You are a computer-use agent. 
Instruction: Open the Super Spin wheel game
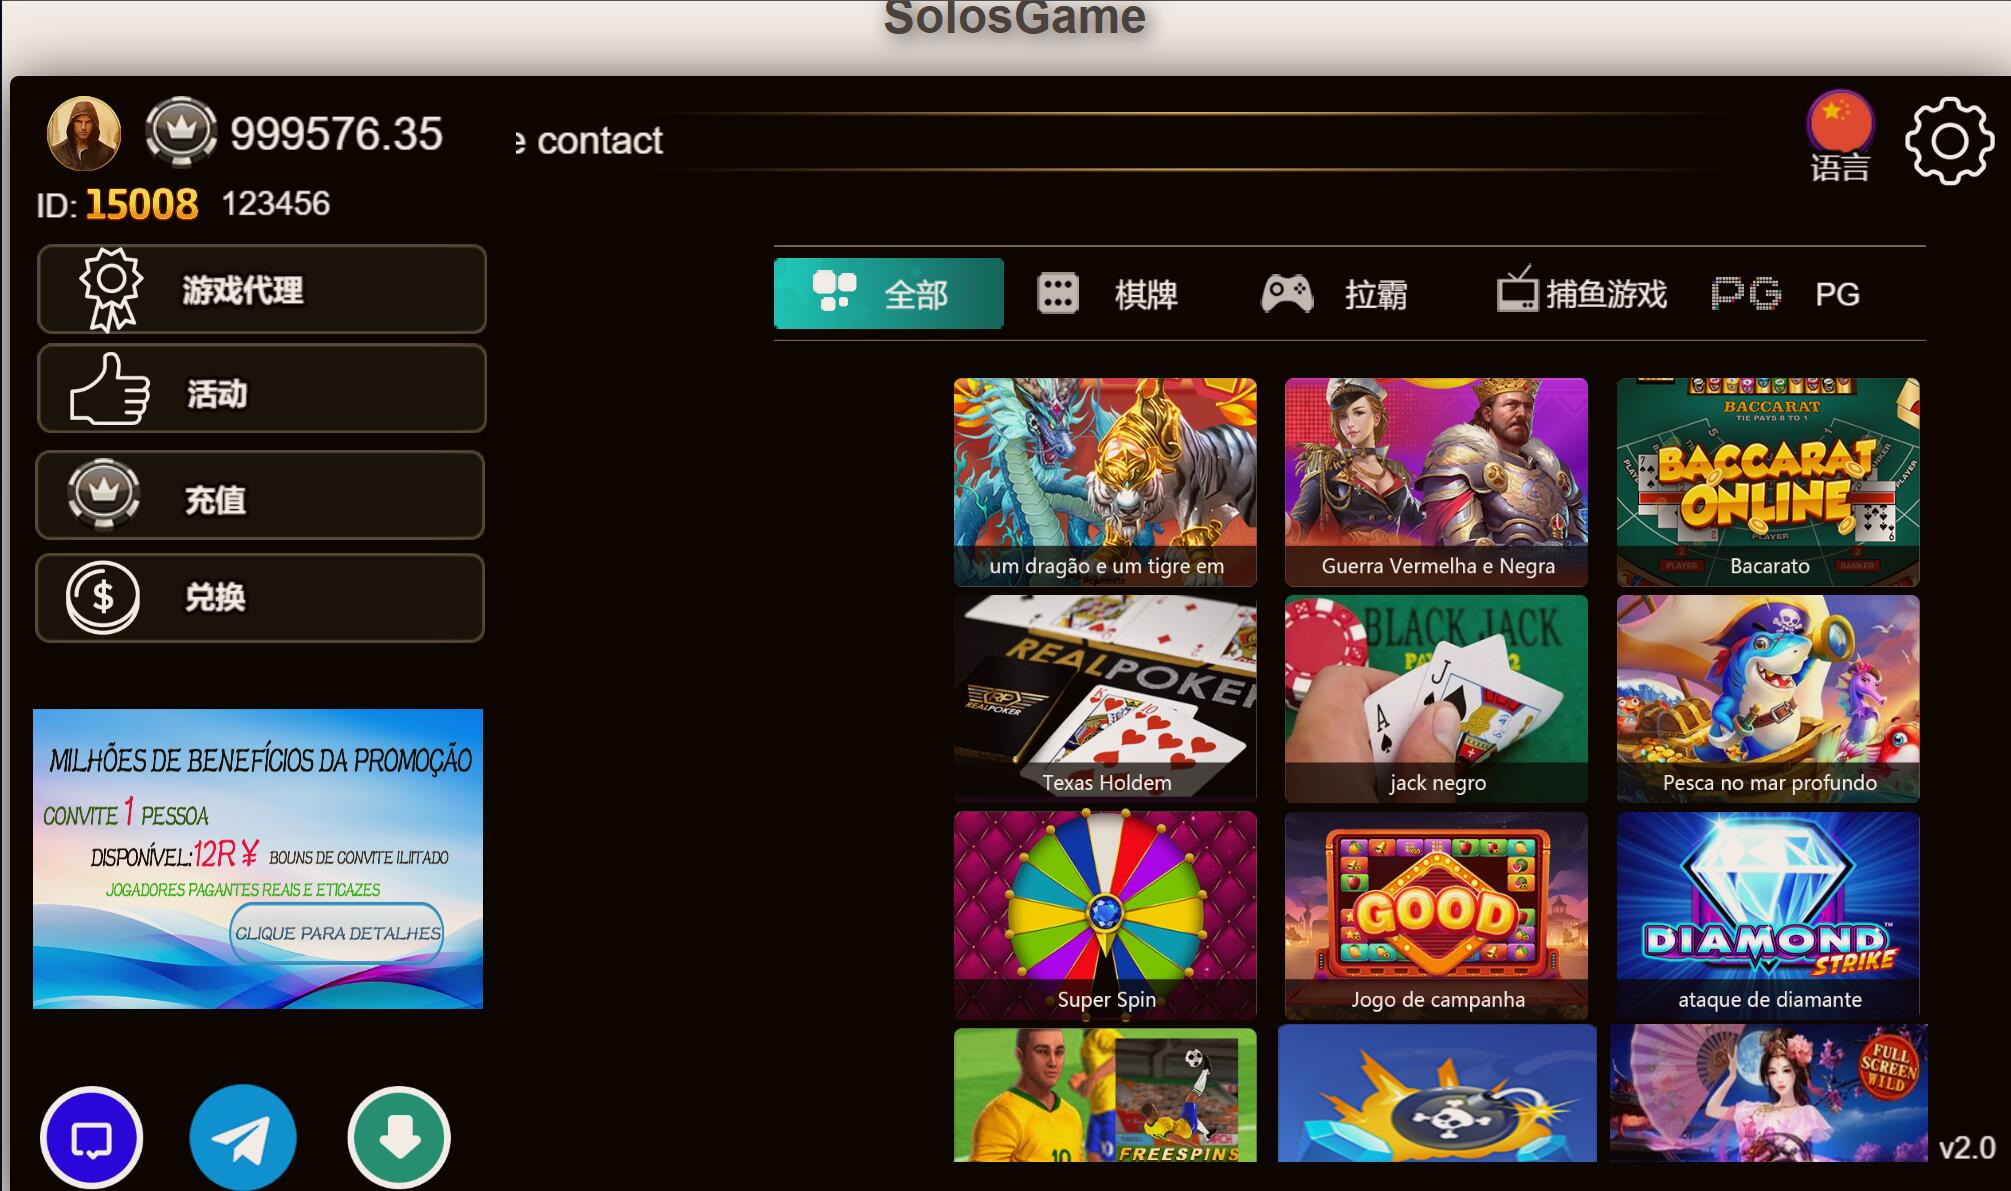pos(1105,916)
